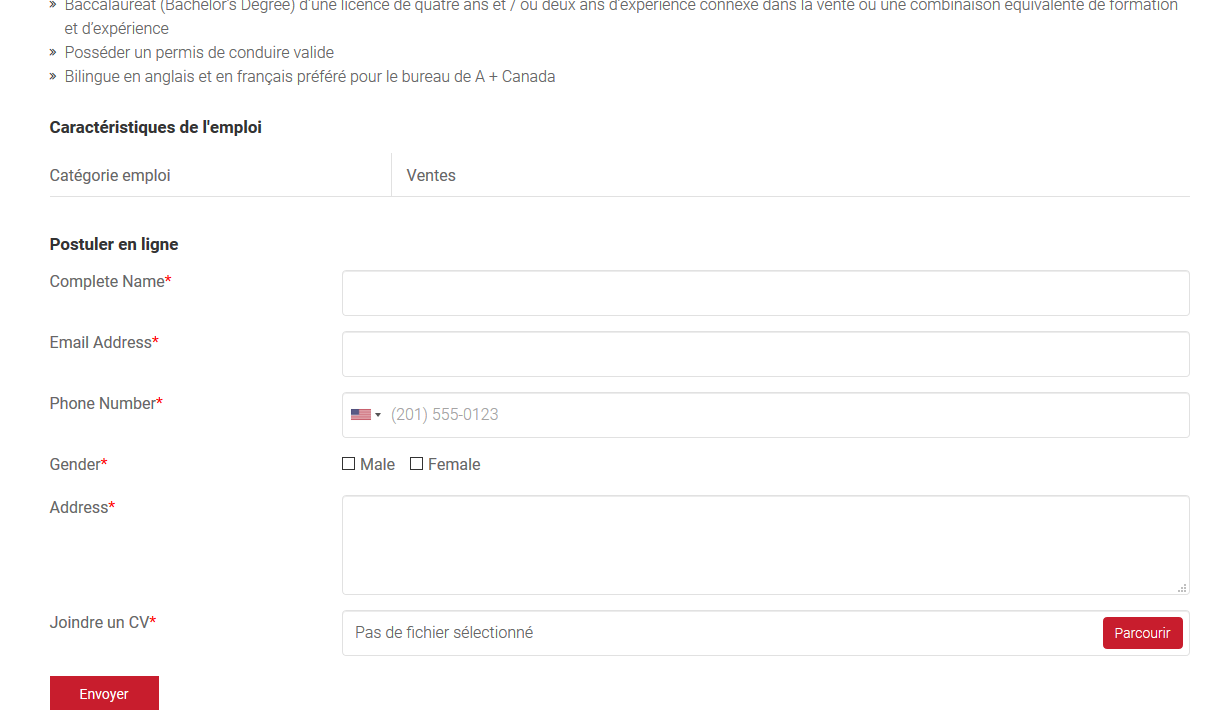This screenshot has width=1232, height=719.
Task: Check the Male gender checkbox
Action: 349,464
